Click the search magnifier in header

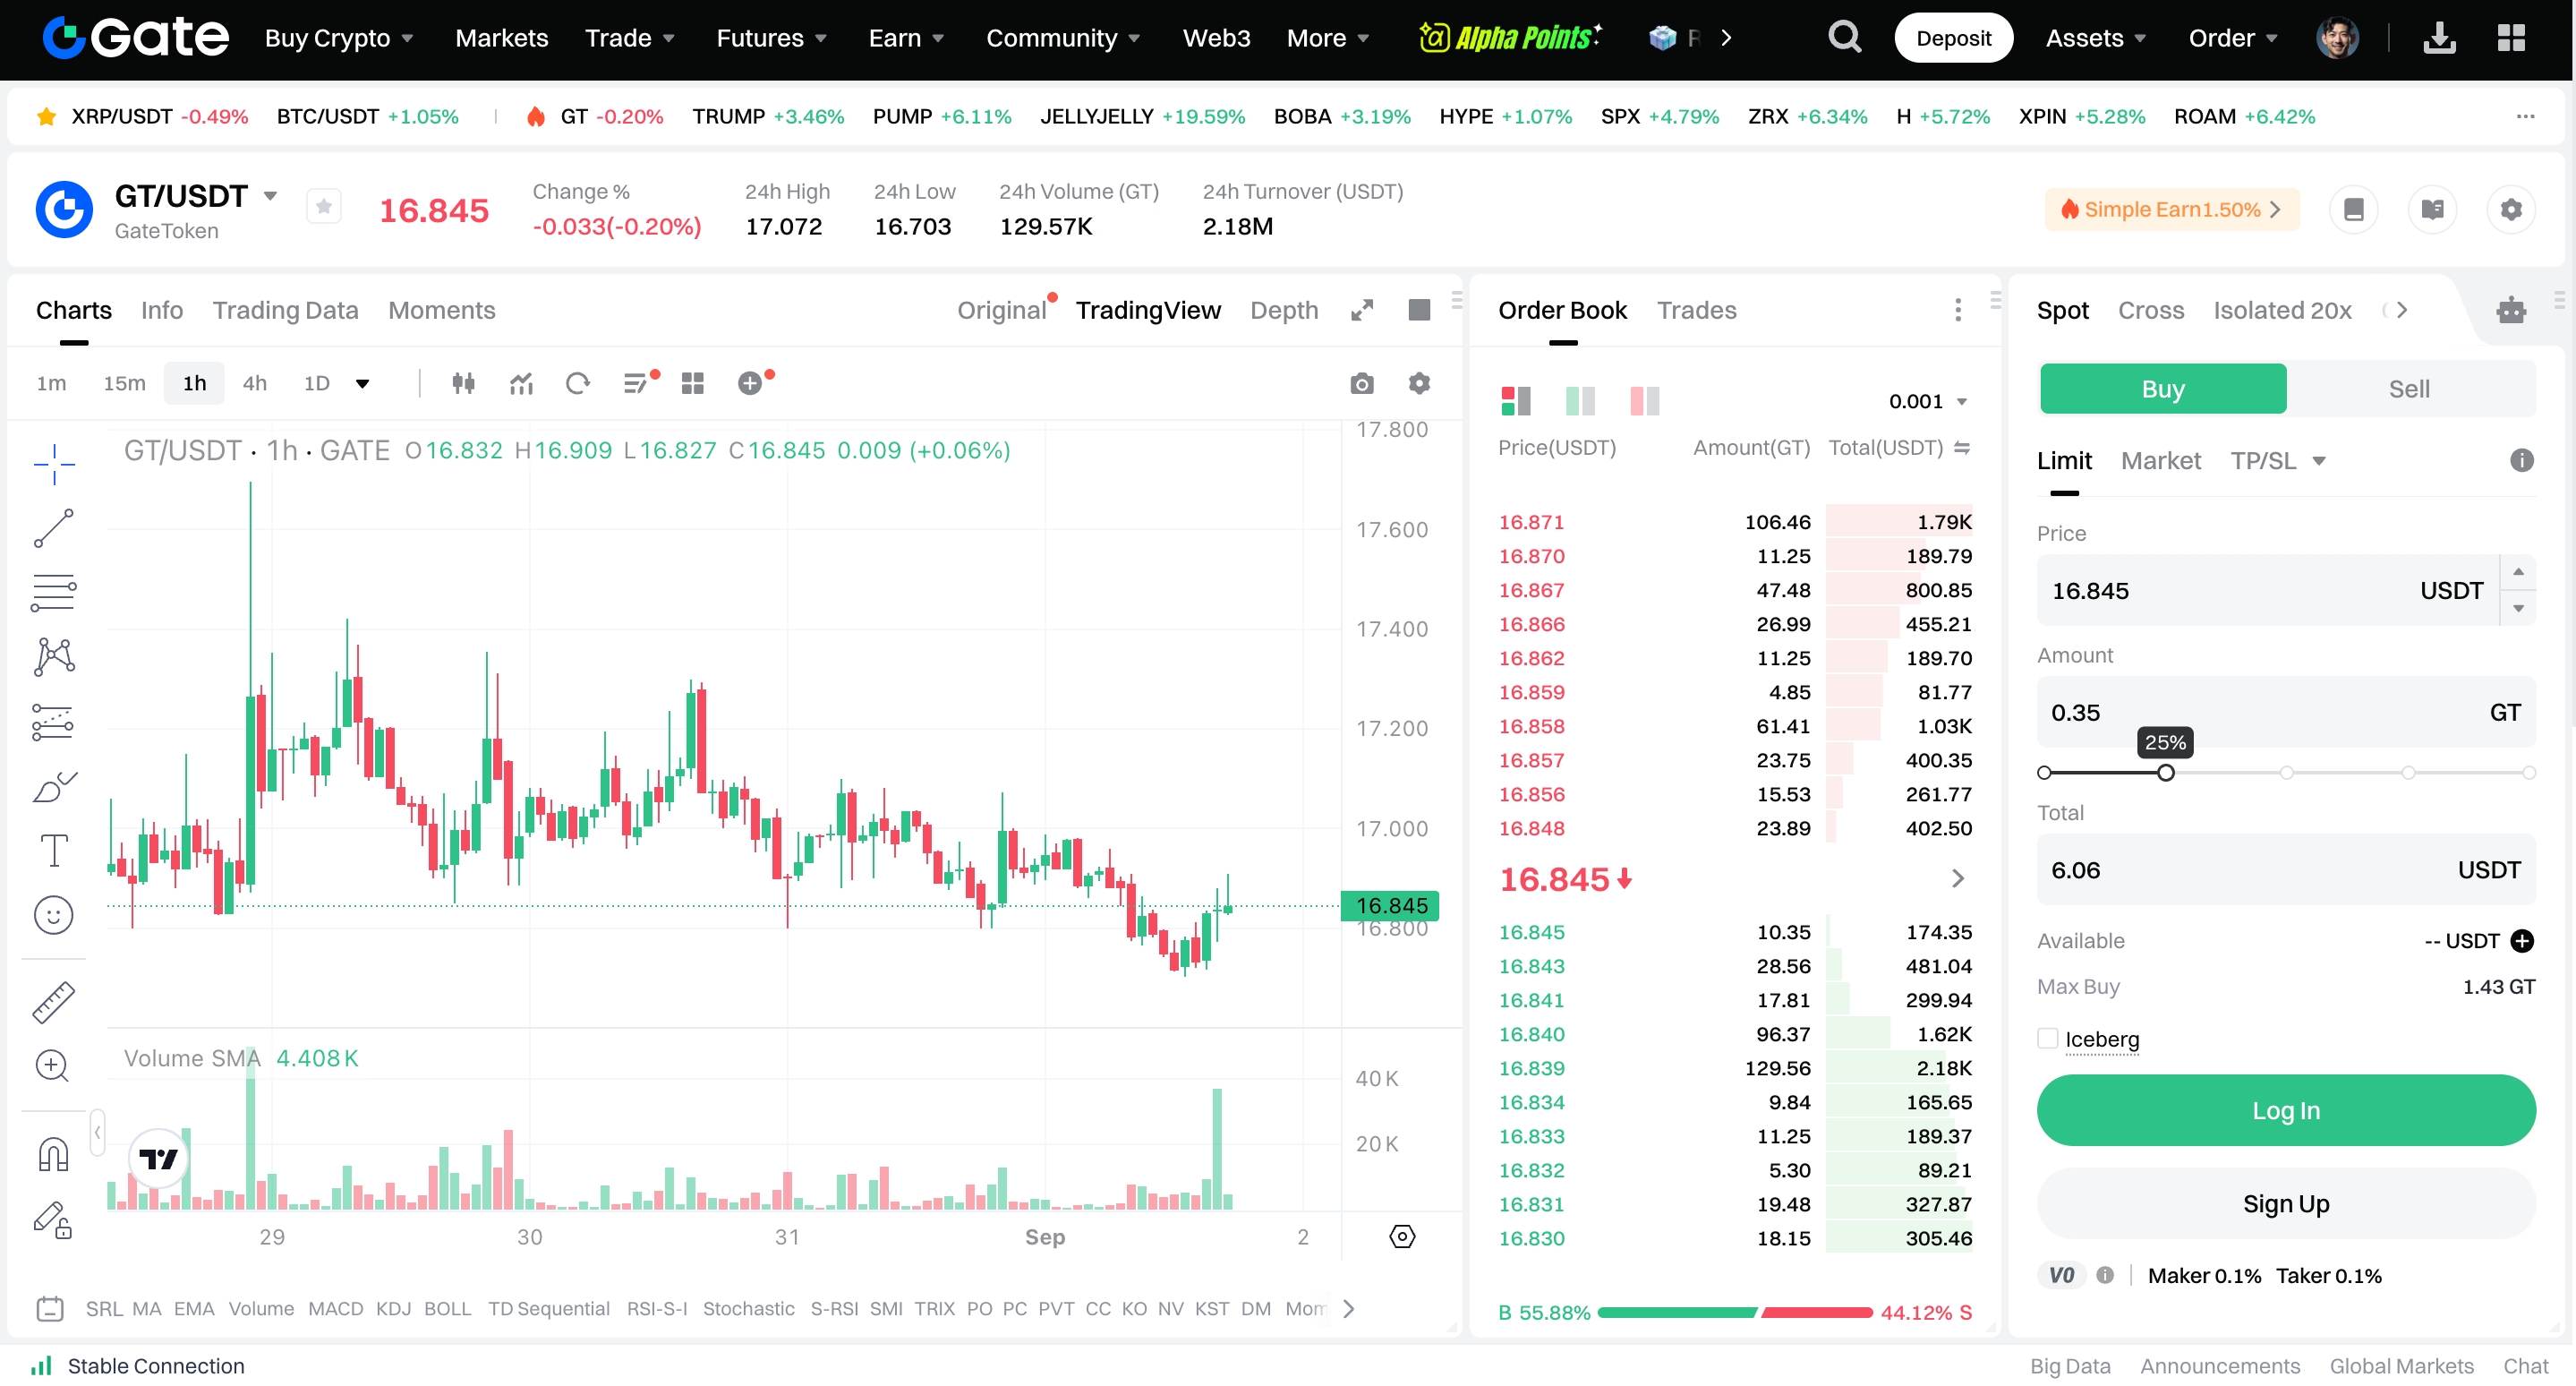1844,38
